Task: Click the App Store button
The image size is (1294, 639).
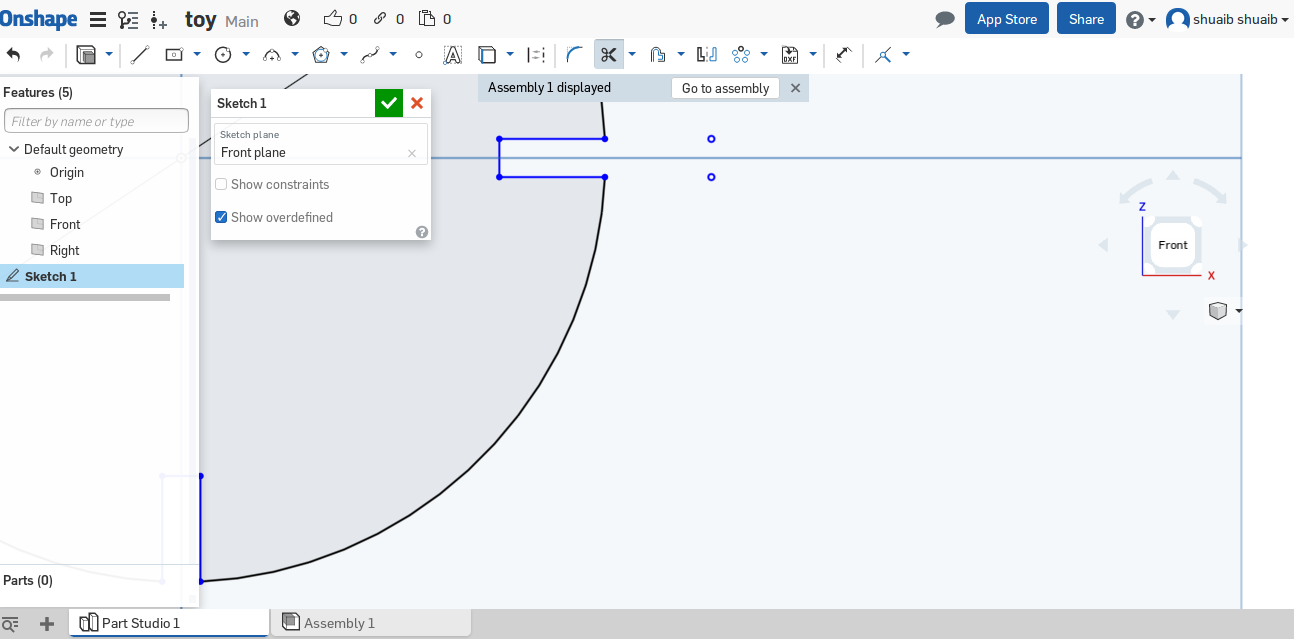Action: point(1007,19)
